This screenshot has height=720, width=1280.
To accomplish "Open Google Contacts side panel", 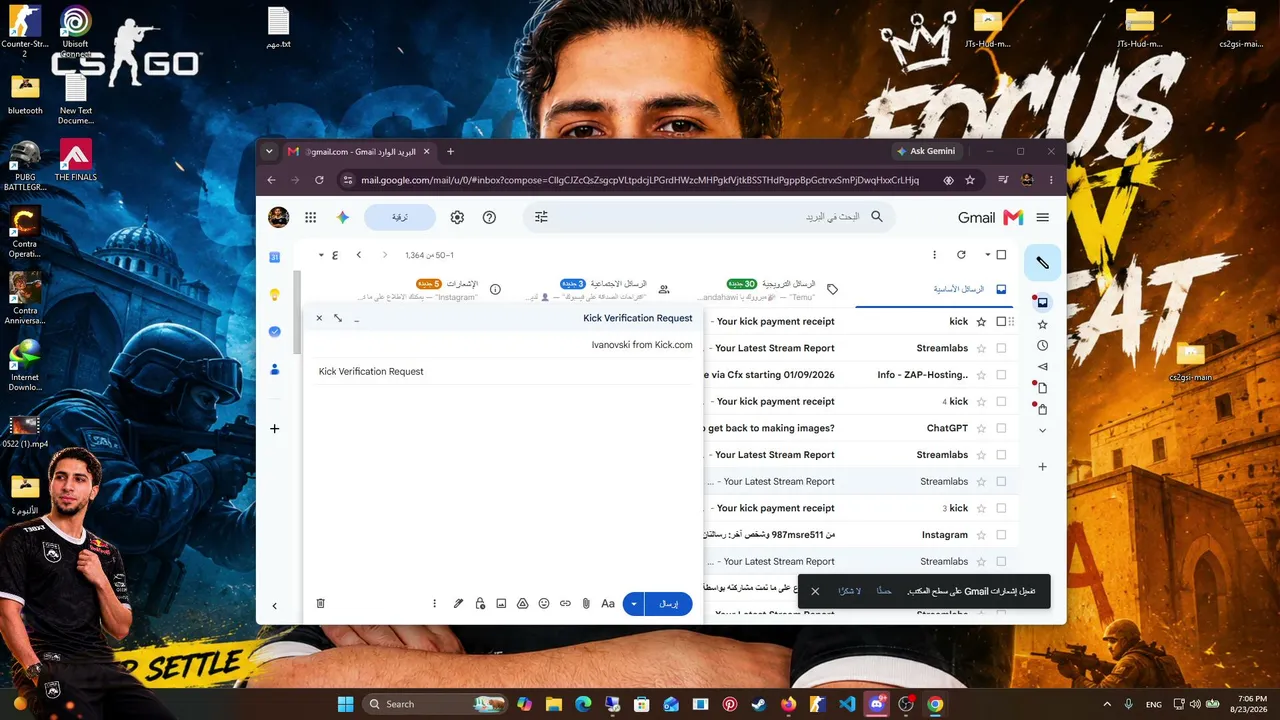I will [x=275, y=369].
